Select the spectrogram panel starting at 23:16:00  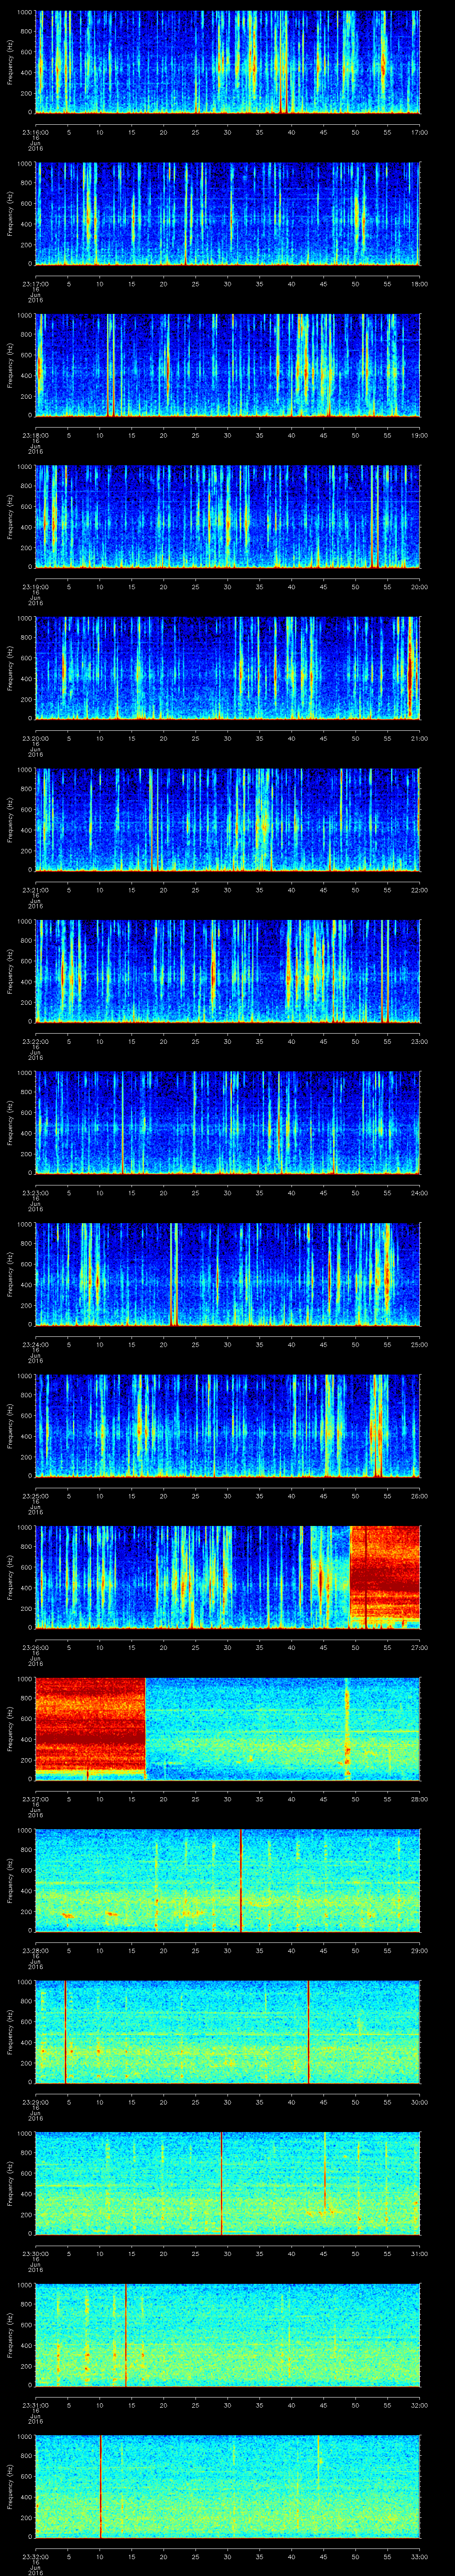[x=228, y=62]
